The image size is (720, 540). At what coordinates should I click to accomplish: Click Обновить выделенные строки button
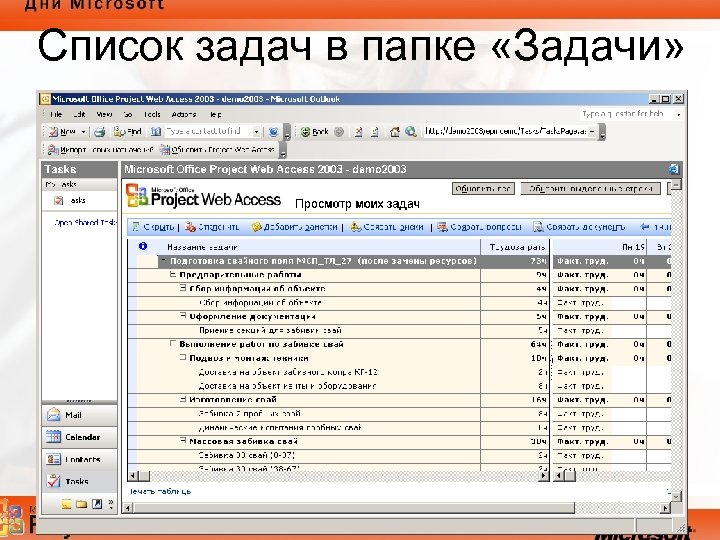pyautogui.click(x=591, y=188)
